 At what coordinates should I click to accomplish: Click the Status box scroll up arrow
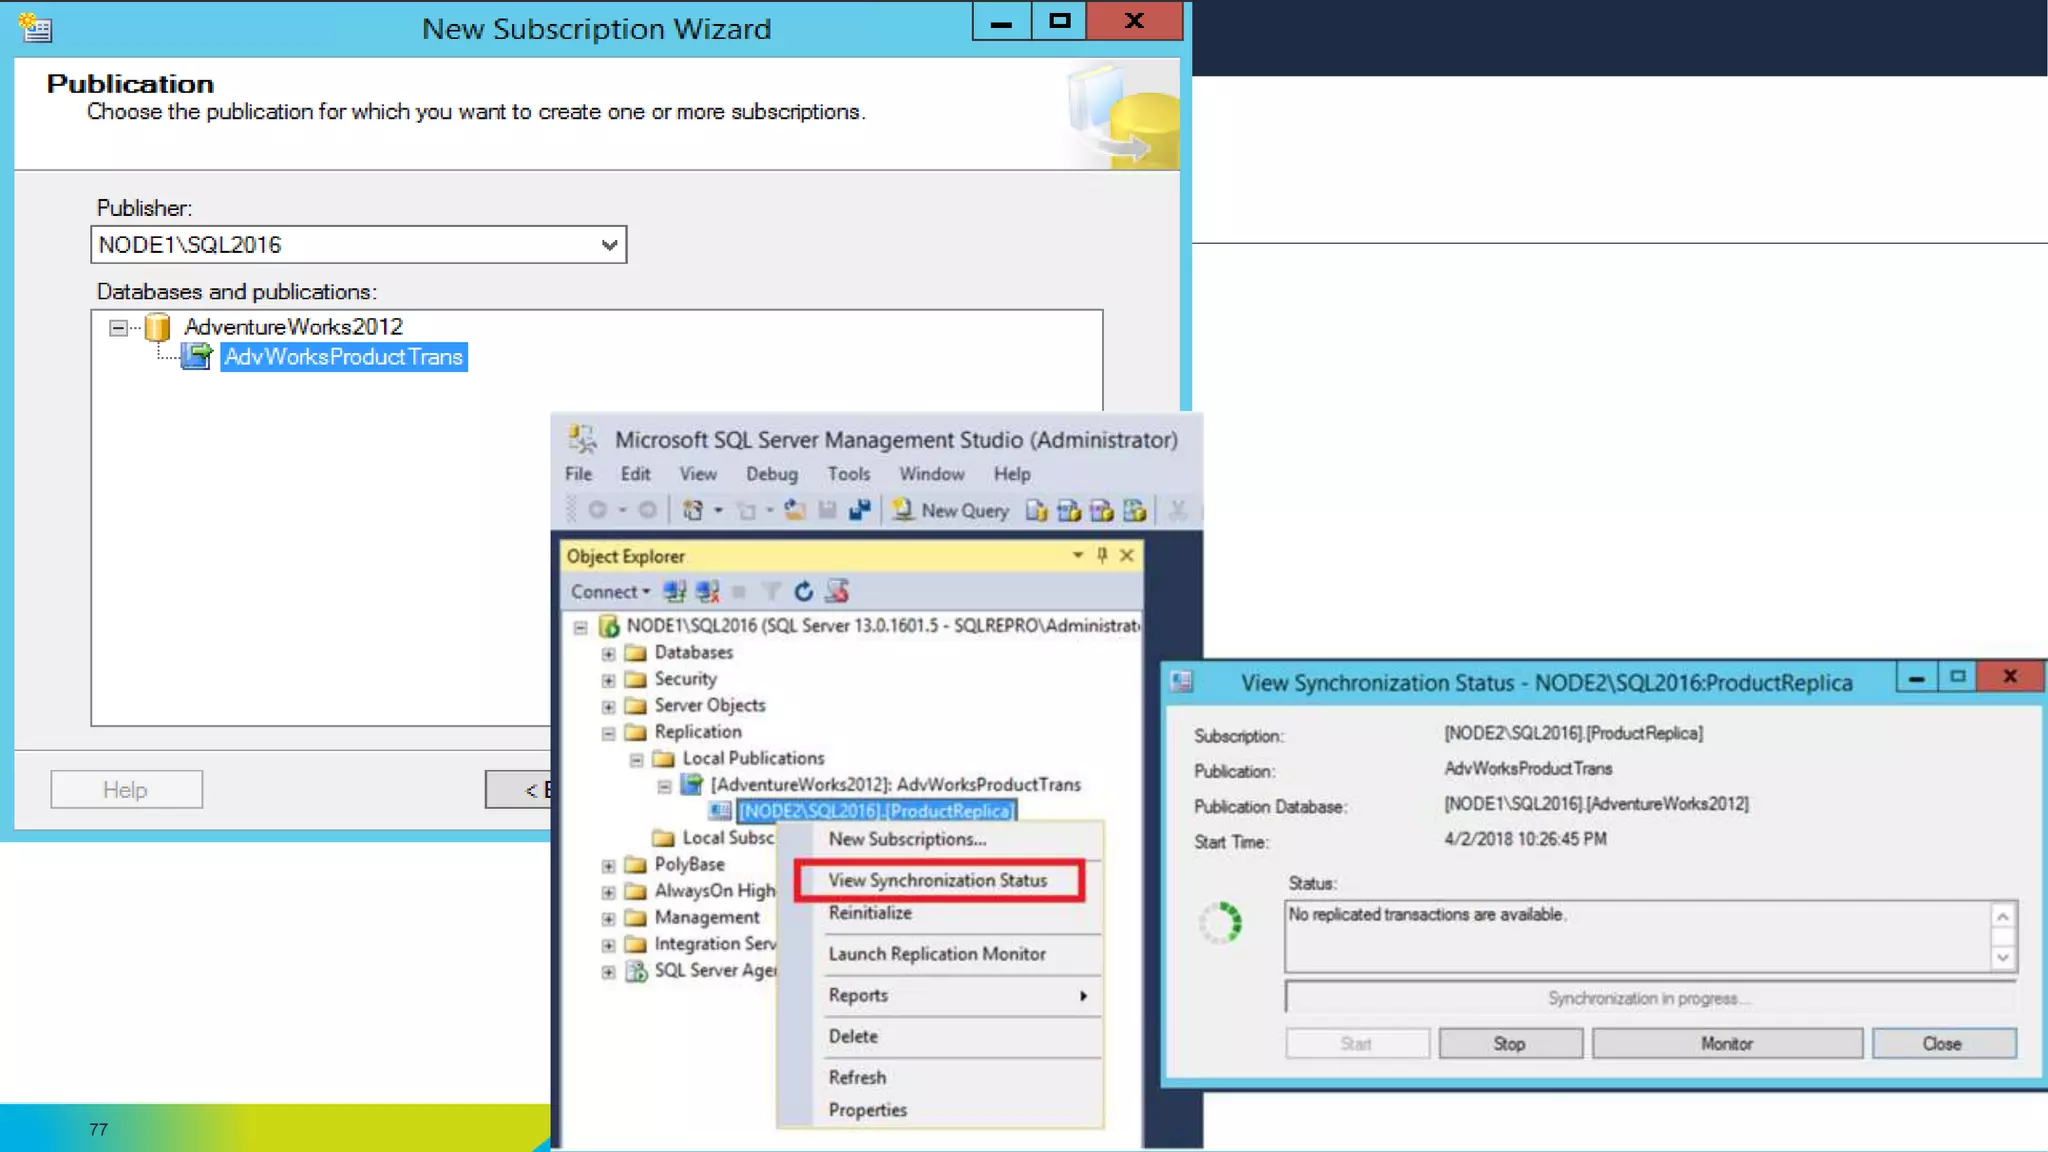[x=2002, y=916]
